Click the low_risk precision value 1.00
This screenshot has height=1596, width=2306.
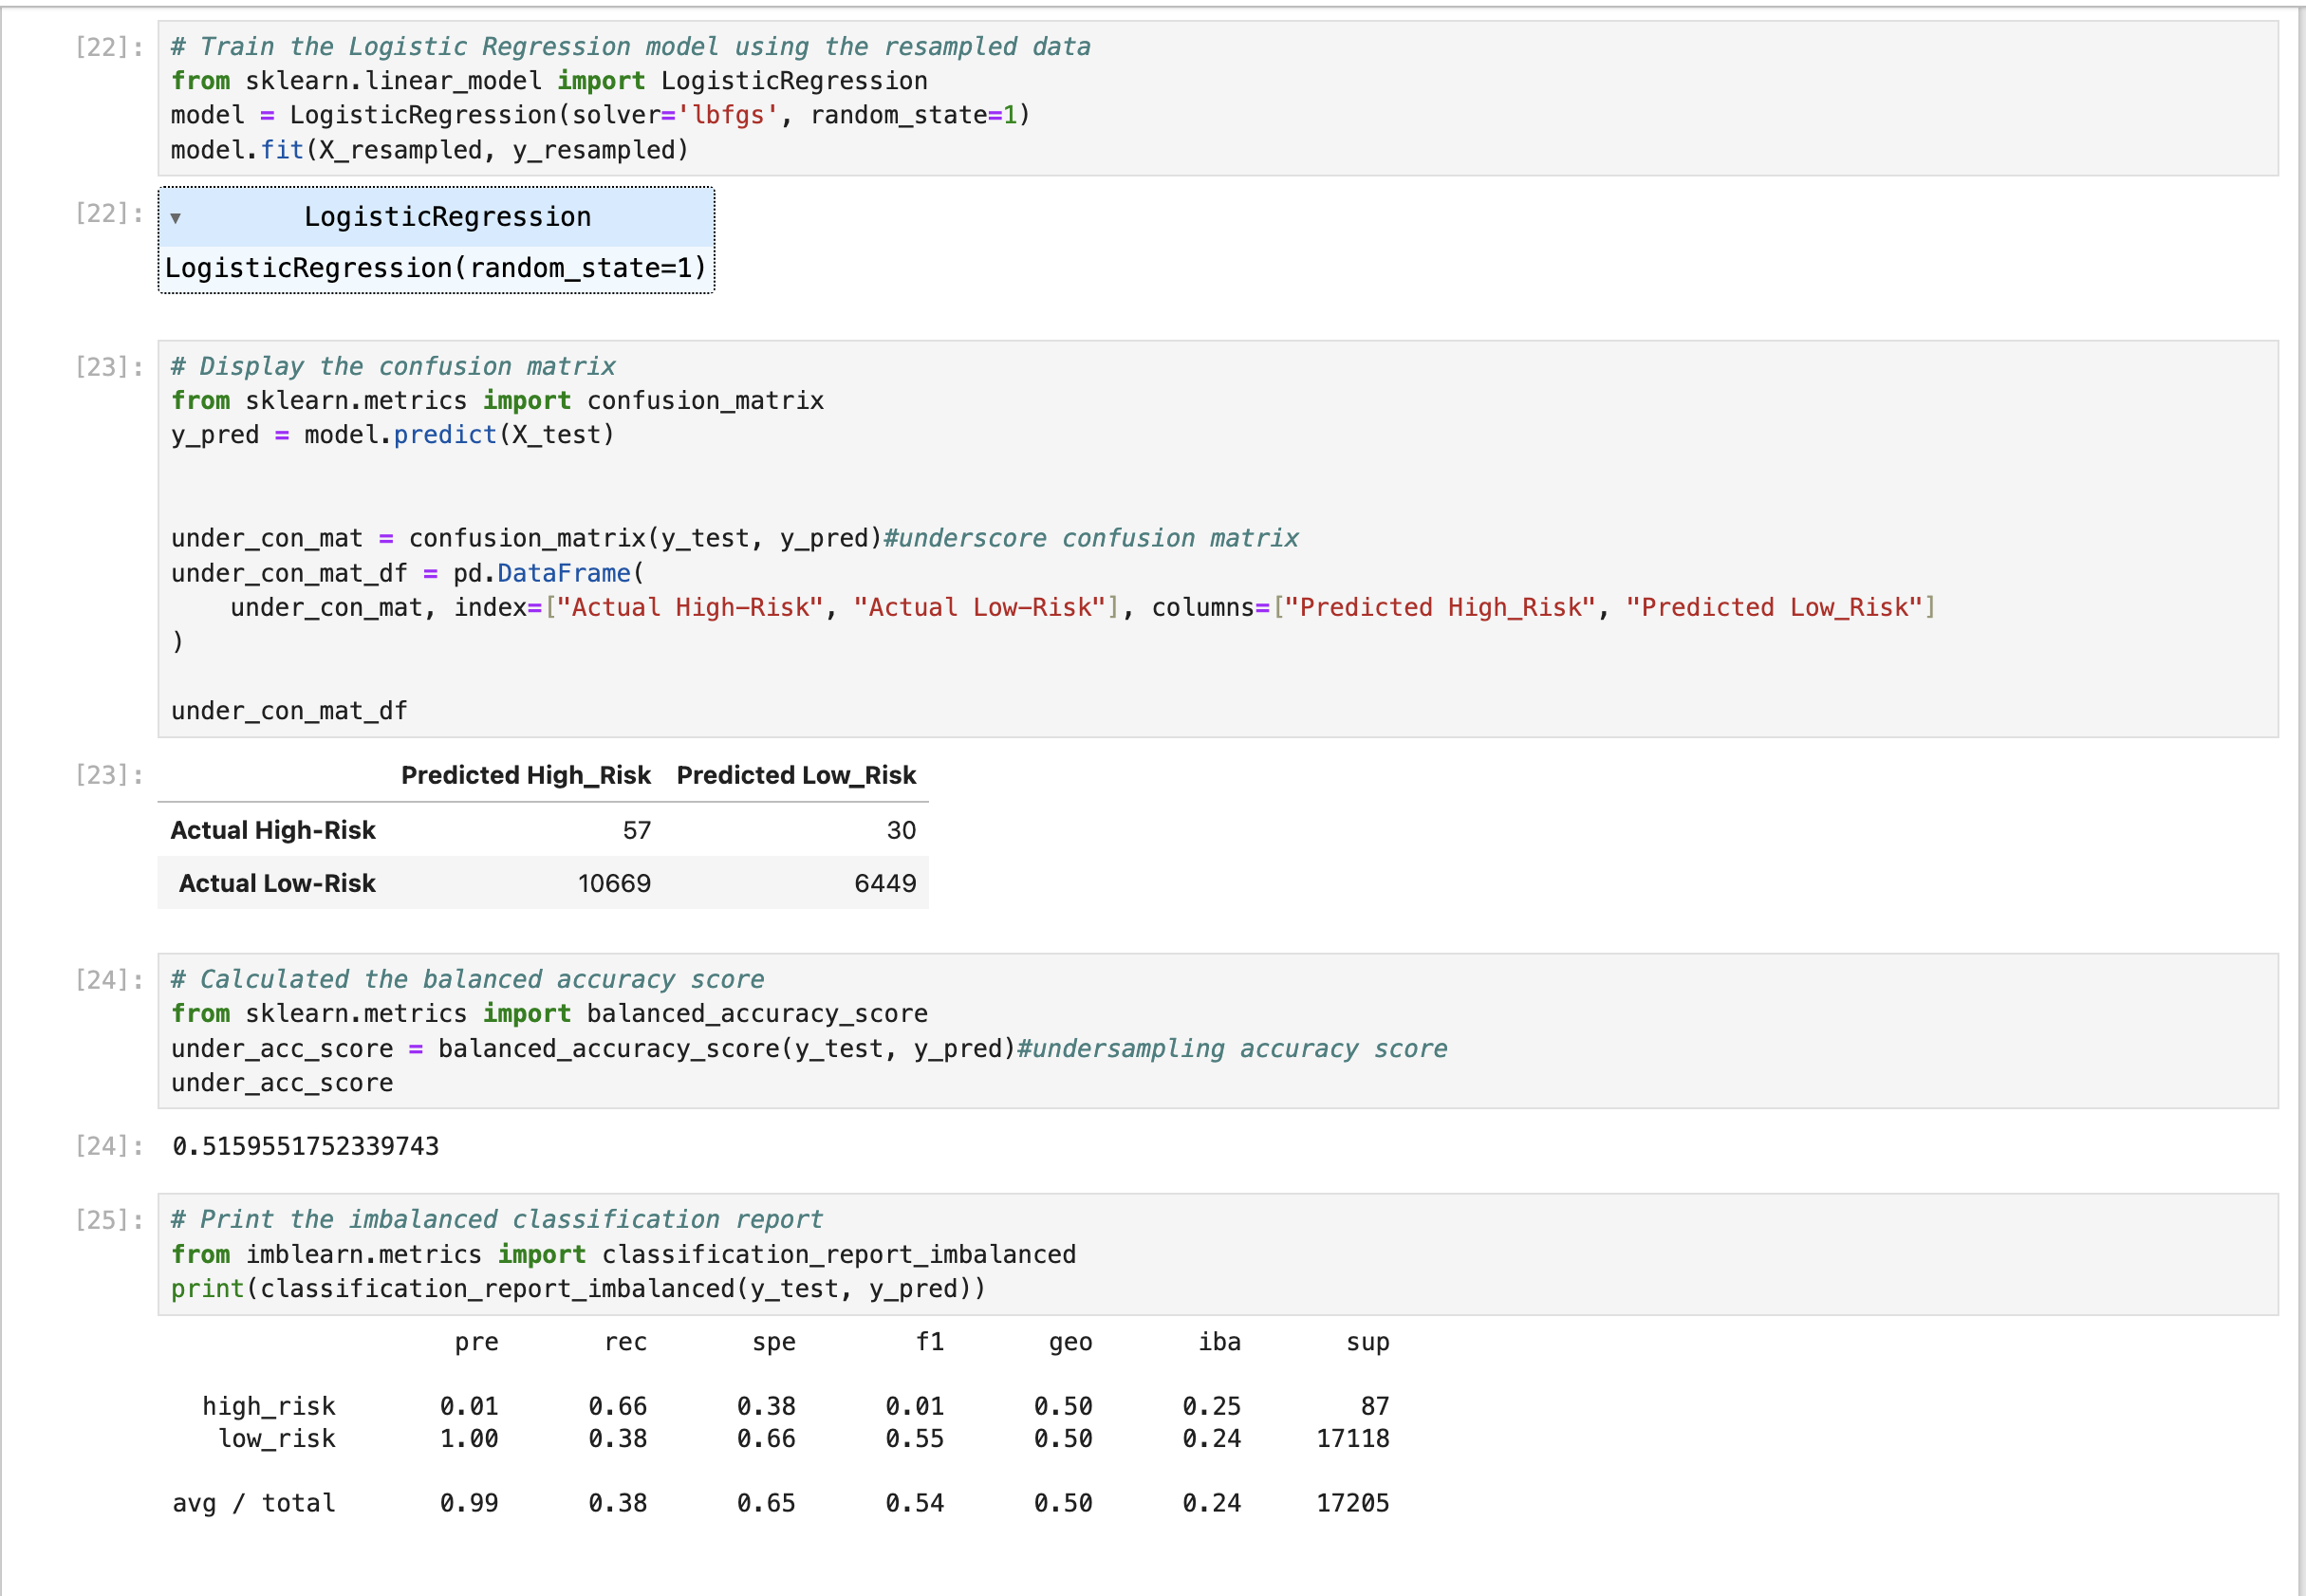[x=469, y=1439]
